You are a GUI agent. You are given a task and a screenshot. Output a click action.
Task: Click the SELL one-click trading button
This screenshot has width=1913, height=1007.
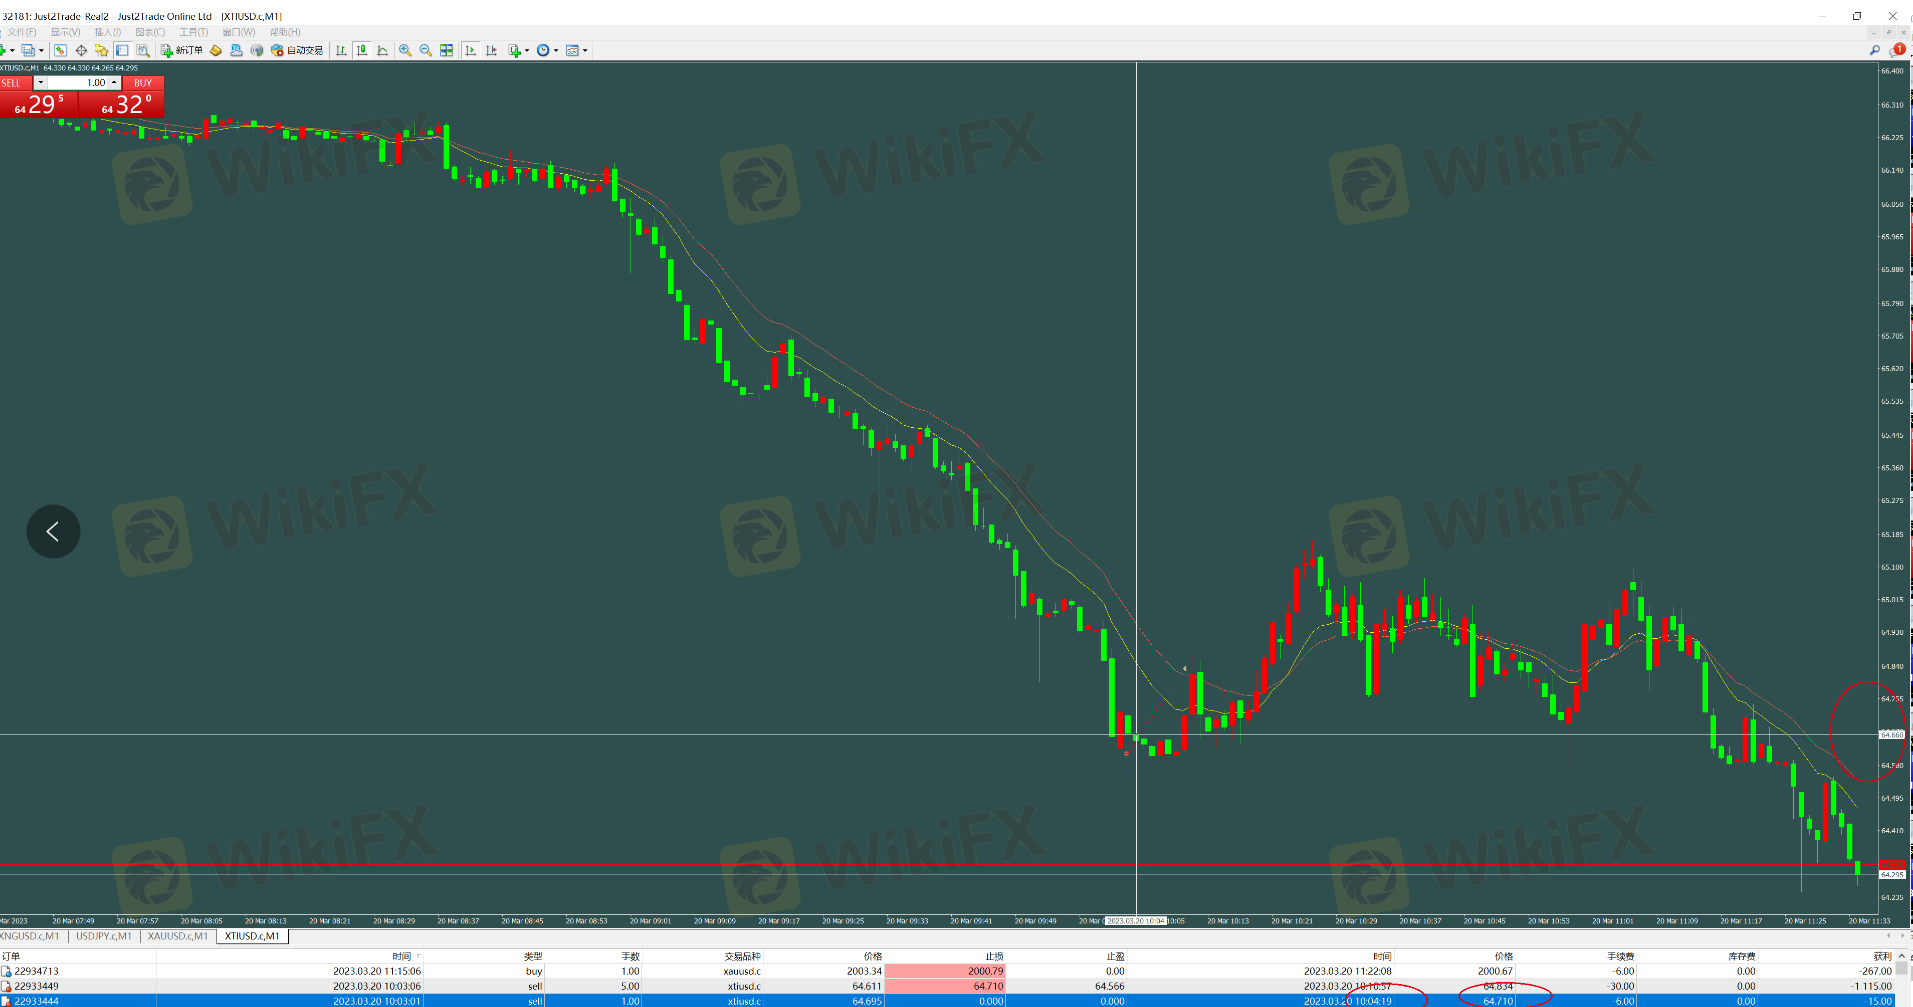point(16,83)
